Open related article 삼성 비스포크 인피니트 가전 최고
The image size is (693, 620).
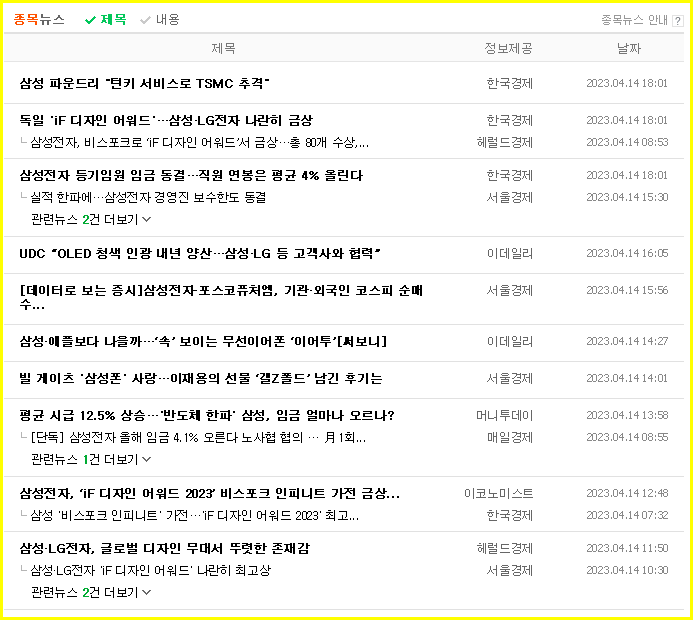pyautogui.click(x=194, y=515)
